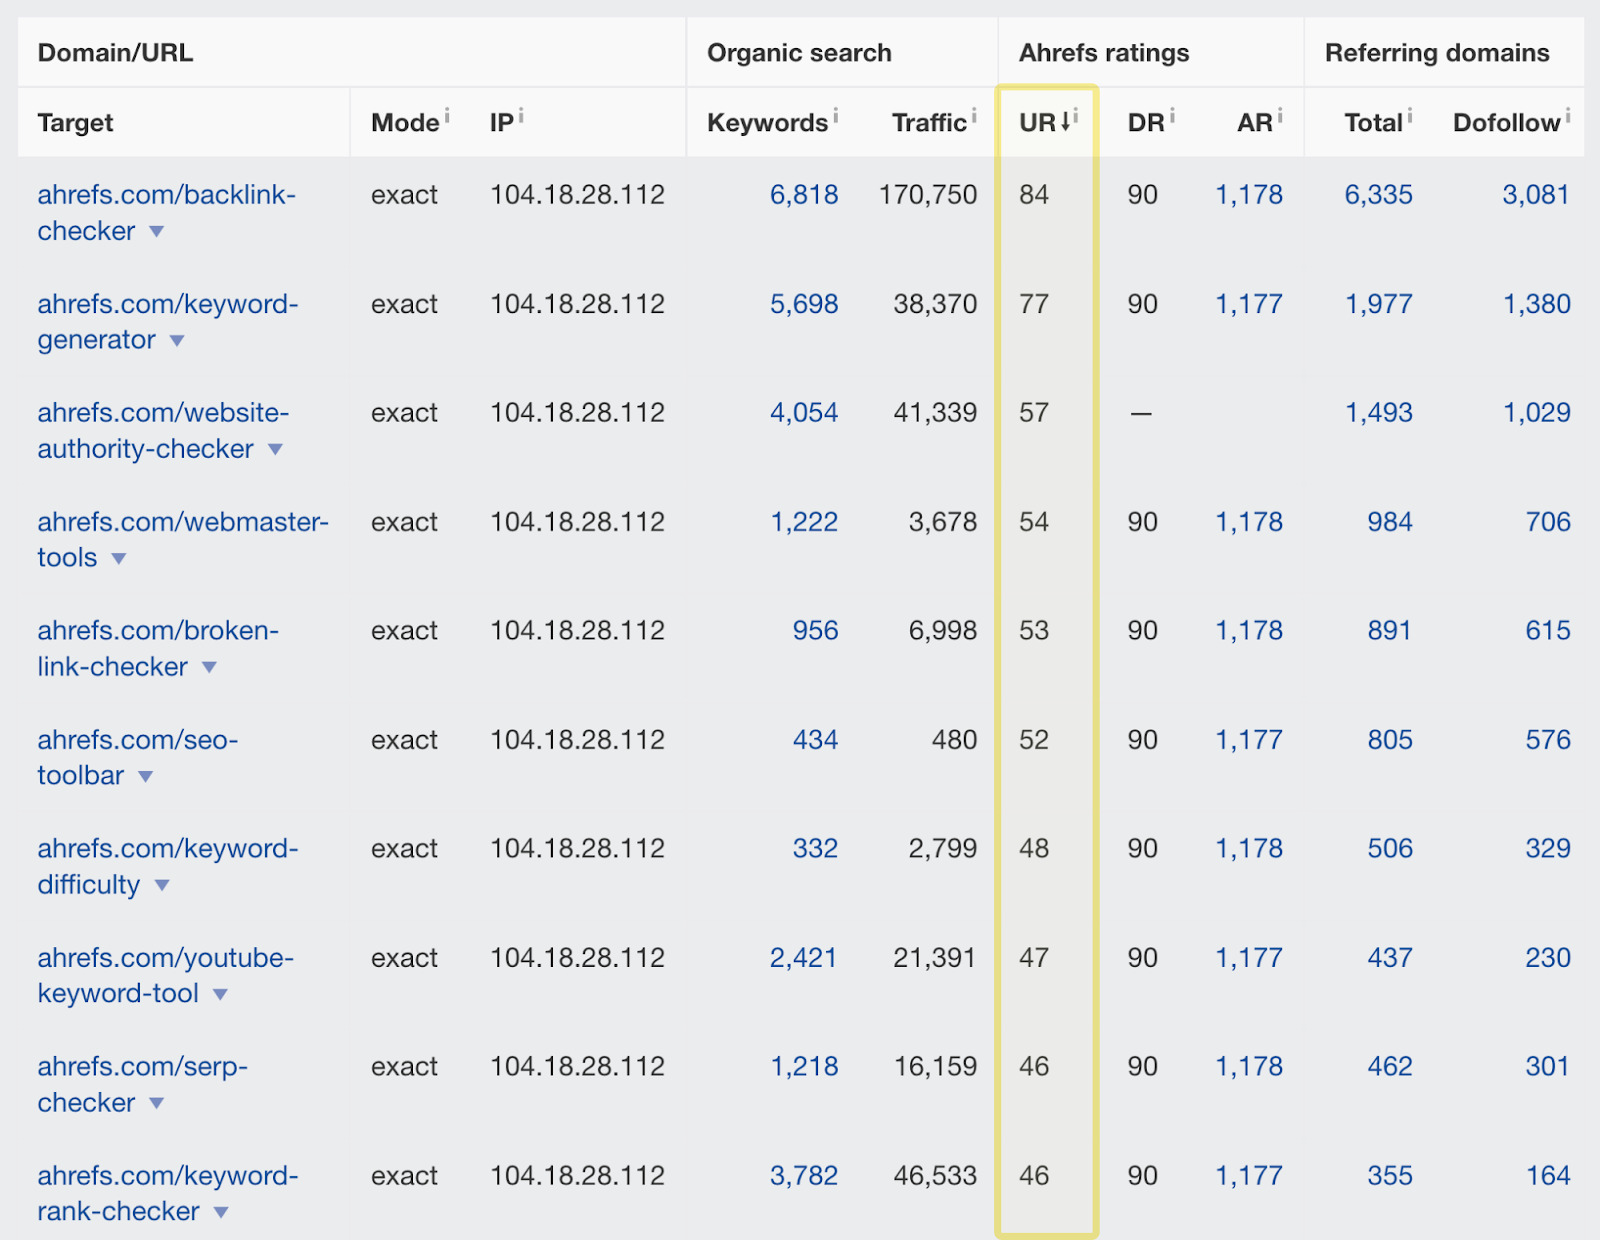
Task: Click total referring domains 1,977
Action: [x=1379, y=304]
